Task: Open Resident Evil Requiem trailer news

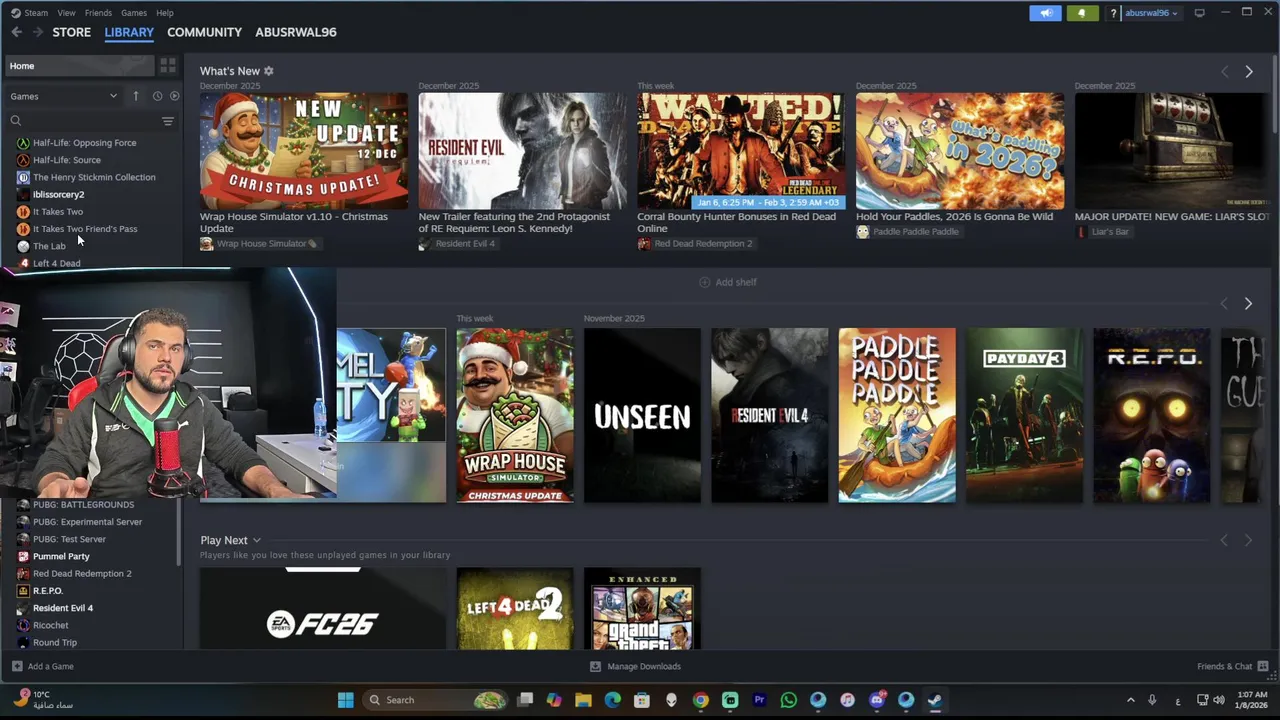Action: tap(522, 151)
